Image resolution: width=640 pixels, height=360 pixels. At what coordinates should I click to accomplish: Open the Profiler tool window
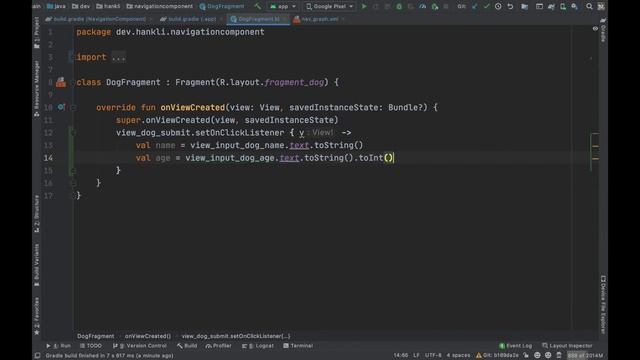(x=219, y=346)
